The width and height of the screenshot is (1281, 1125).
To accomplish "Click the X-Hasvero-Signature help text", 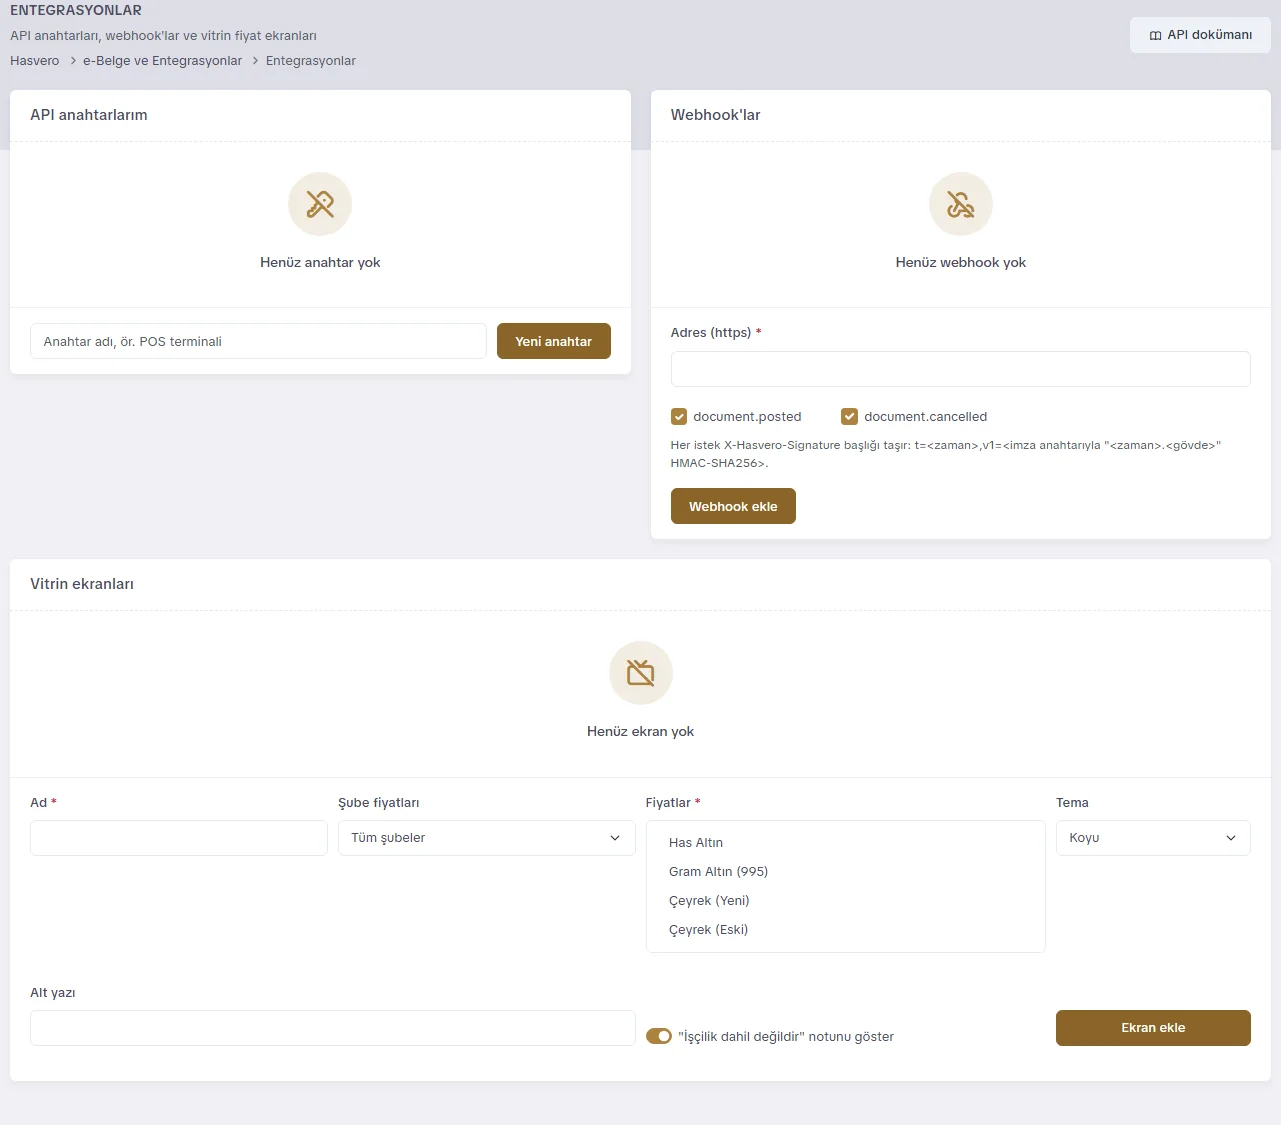I will [946, 454].
